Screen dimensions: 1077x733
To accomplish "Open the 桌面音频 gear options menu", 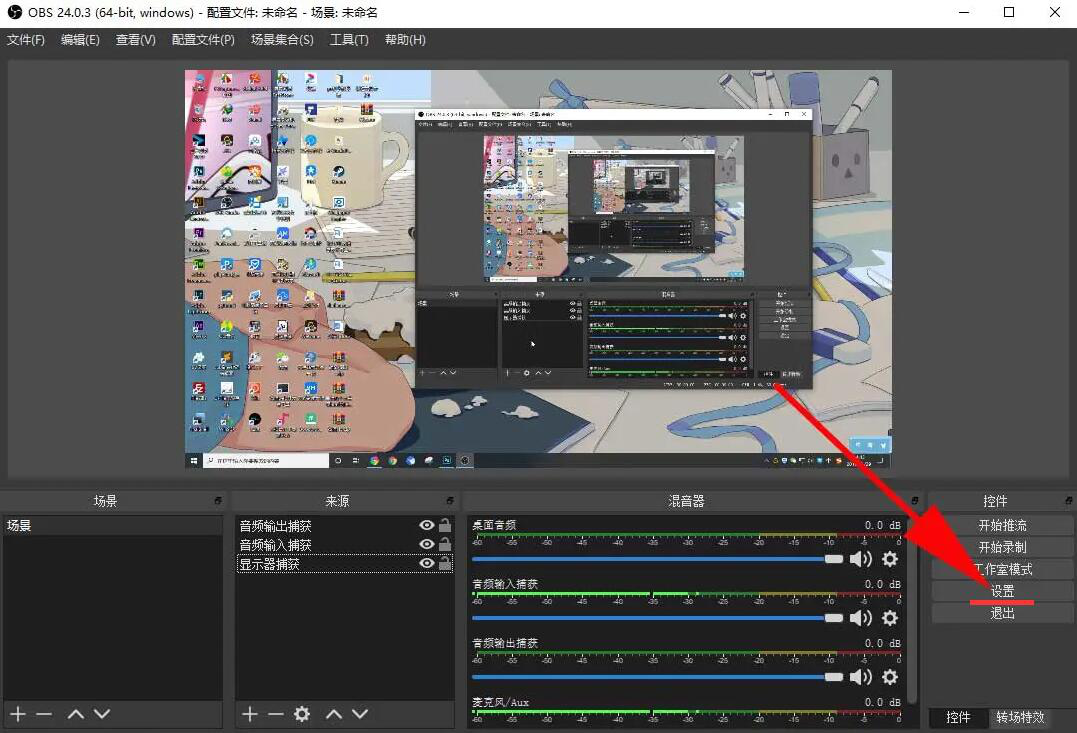I will (x=890, y=559).
